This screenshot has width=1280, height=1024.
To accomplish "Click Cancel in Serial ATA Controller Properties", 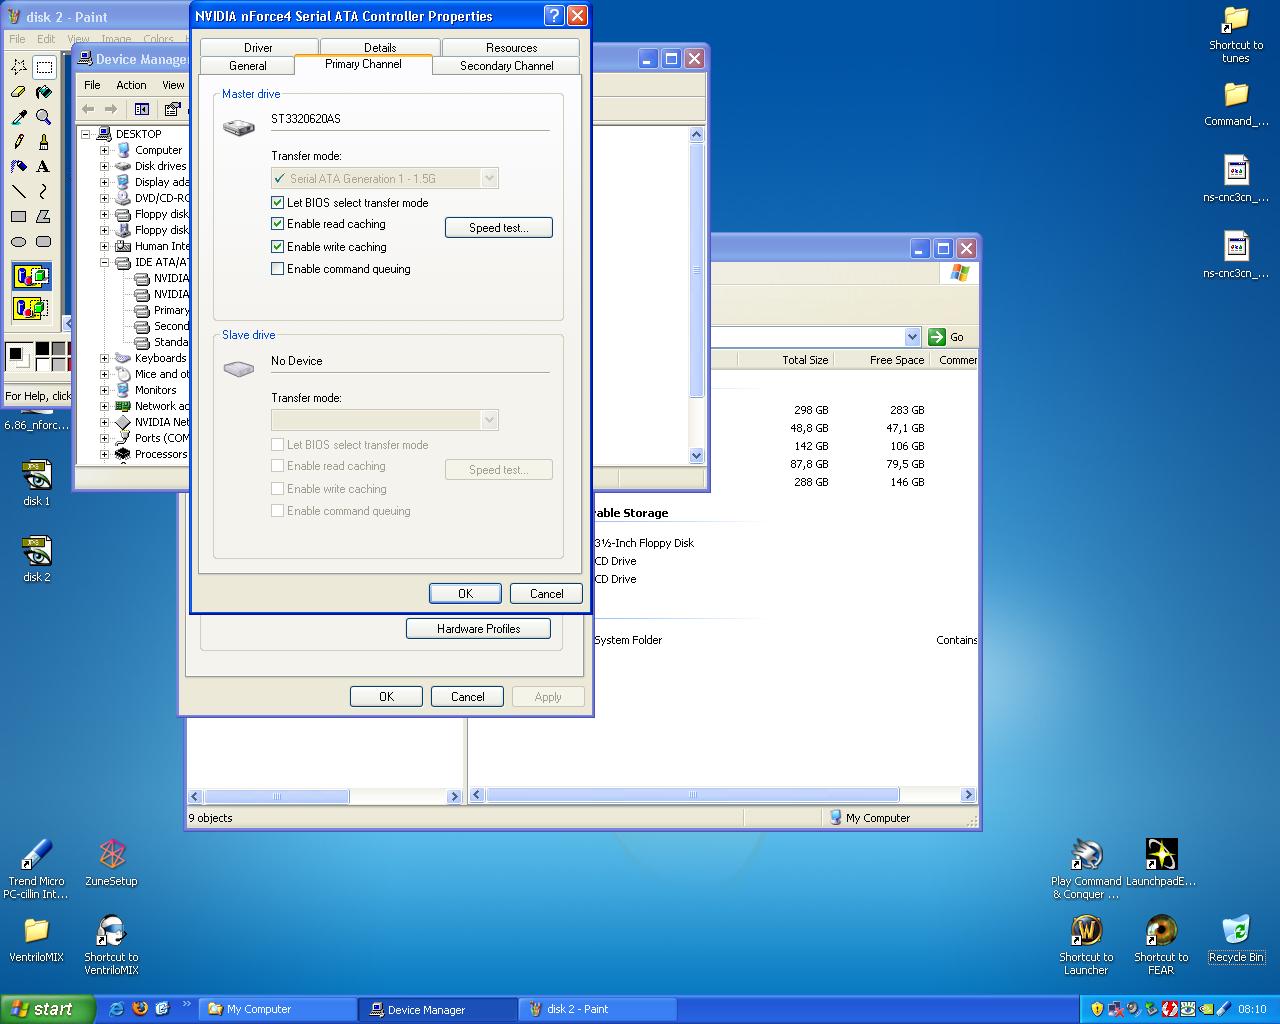I will tap(546, 593).
